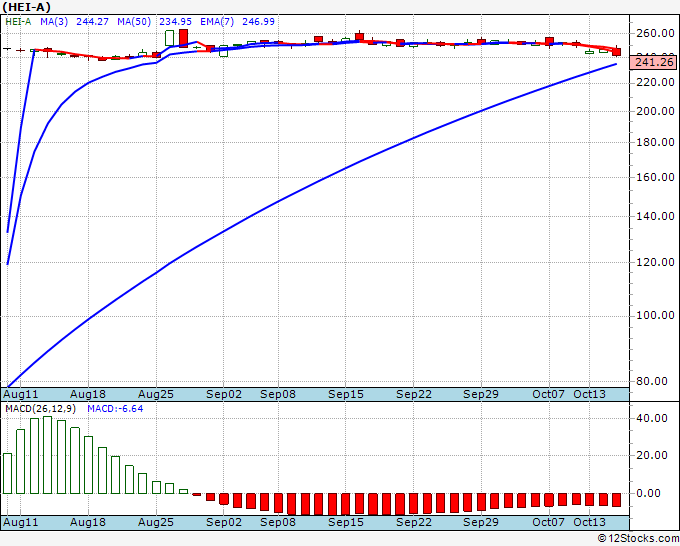Click the MA(3) legend label
The image size is (680, 546).
54,22
